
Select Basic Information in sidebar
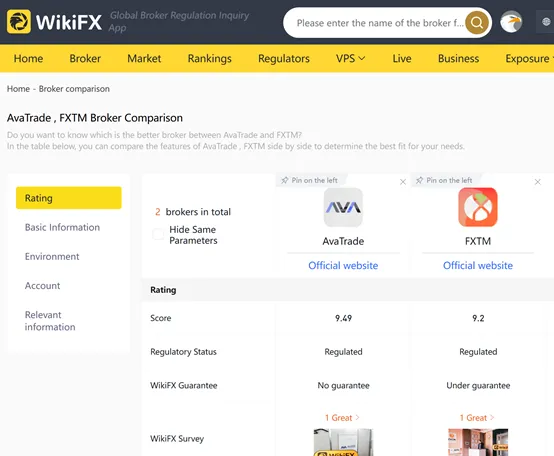coord(63,227)
